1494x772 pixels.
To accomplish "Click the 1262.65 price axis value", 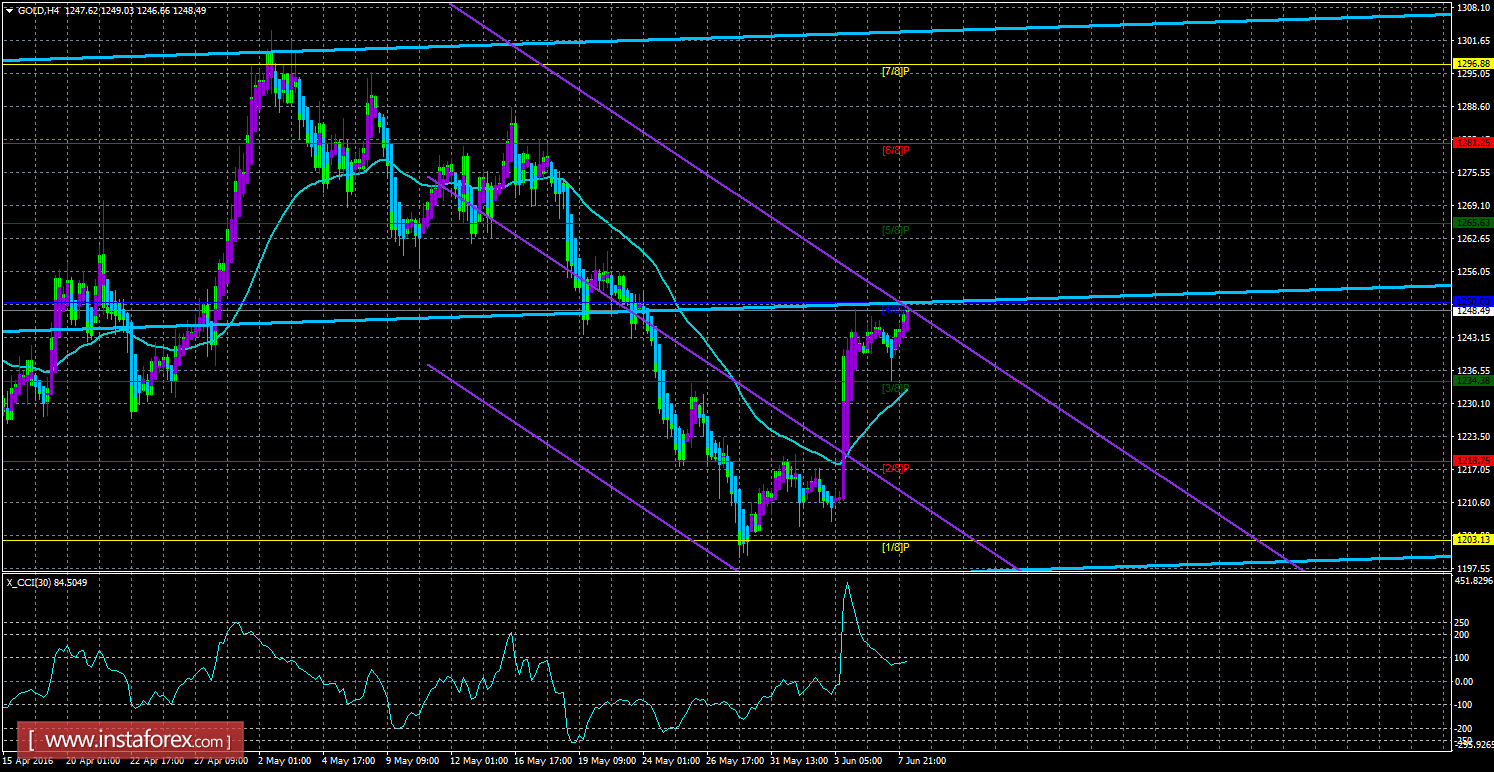I will [x=1474, y=239].
